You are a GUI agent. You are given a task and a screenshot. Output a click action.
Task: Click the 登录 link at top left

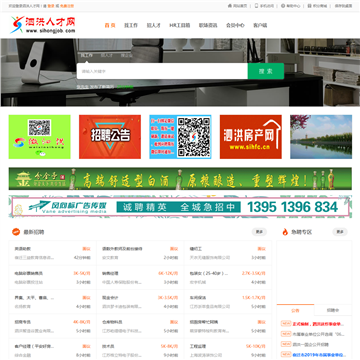[51, 6]
